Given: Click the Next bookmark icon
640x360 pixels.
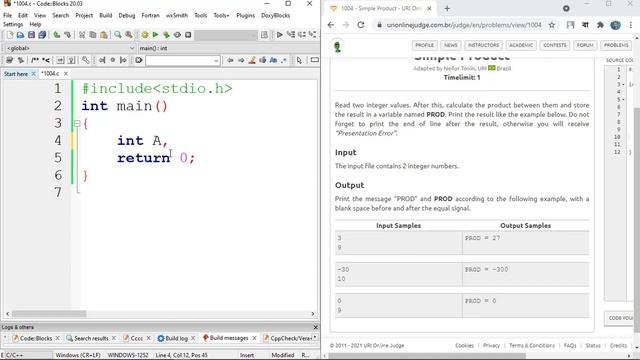Looking at the screenshot, I should coord(123,60).
